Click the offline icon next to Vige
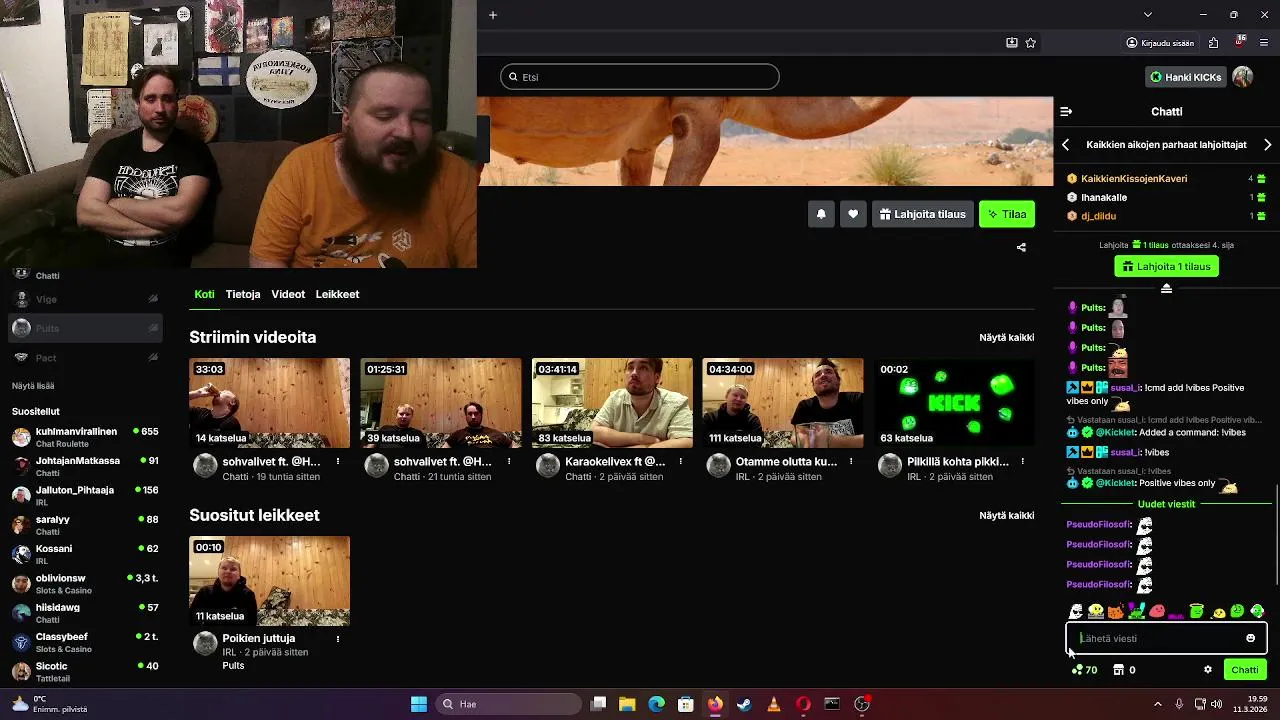The height and width of the screenshot is (720, 1280). [x=153, y=299]
